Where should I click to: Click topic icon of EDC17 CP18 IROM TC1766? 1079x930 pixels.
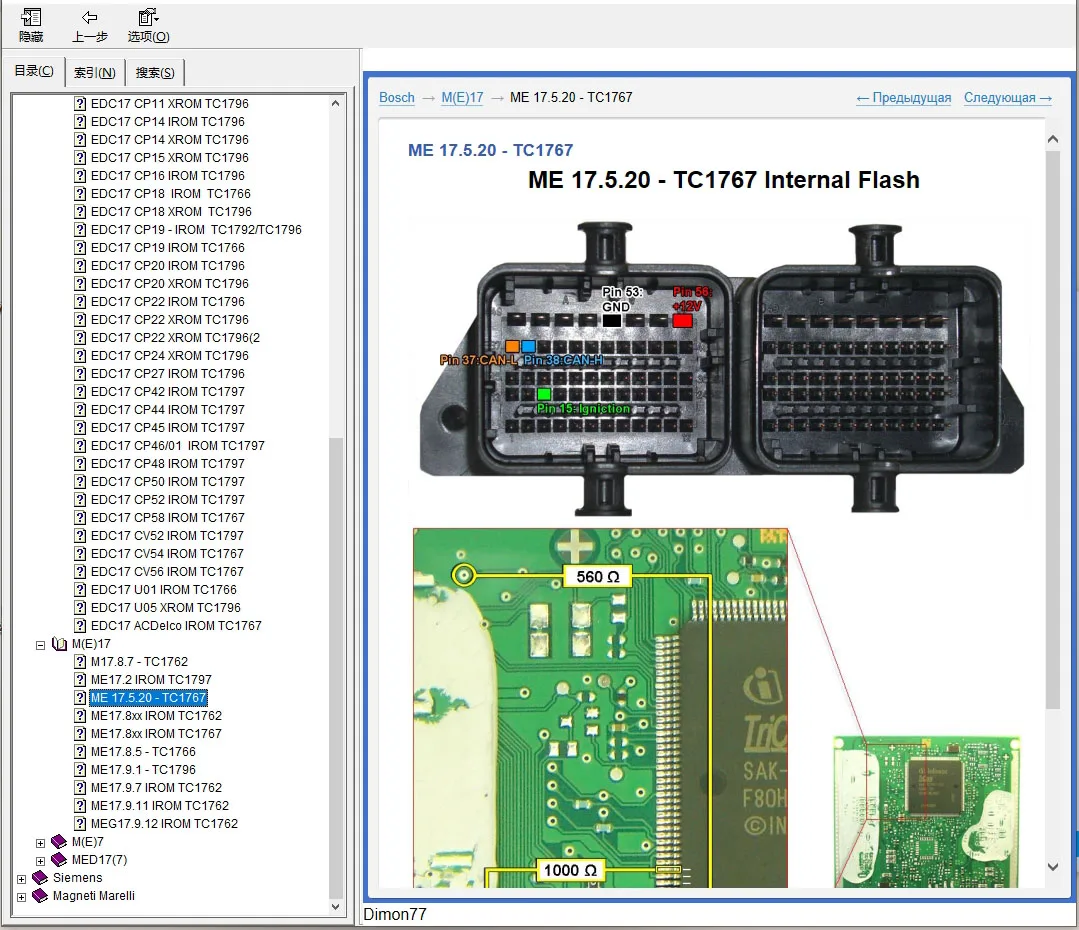[x=81, y=194]
